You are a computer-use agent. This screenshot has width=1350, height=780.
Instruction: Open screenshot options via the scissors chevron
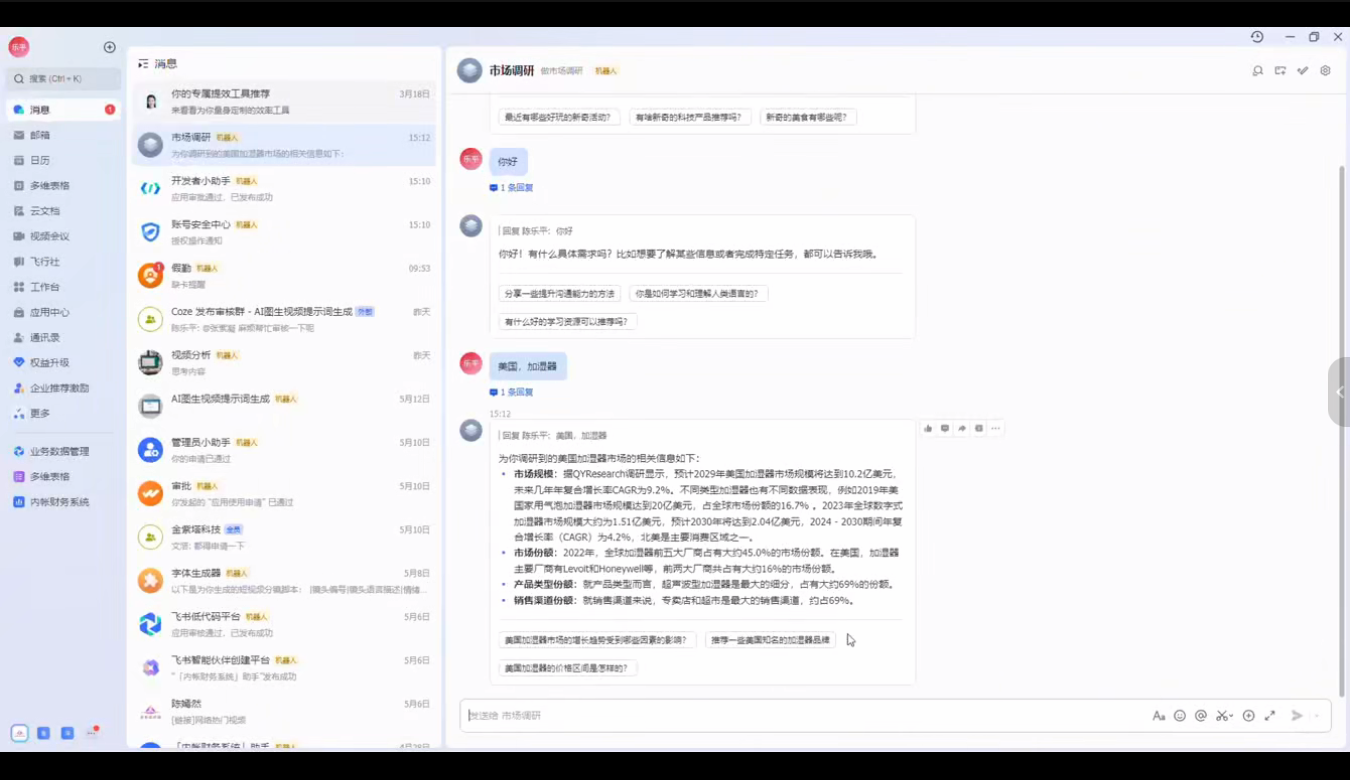click(1231, 716)
